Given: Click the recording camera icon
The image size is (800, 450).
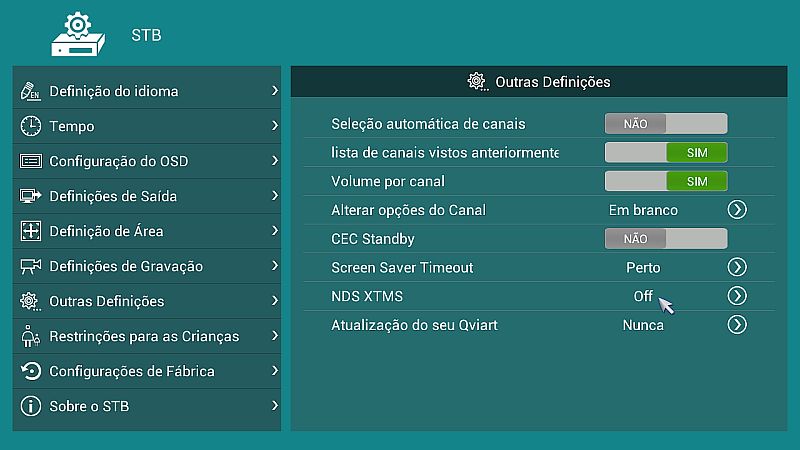Looking at the screenshot, I should pos(31,266).
